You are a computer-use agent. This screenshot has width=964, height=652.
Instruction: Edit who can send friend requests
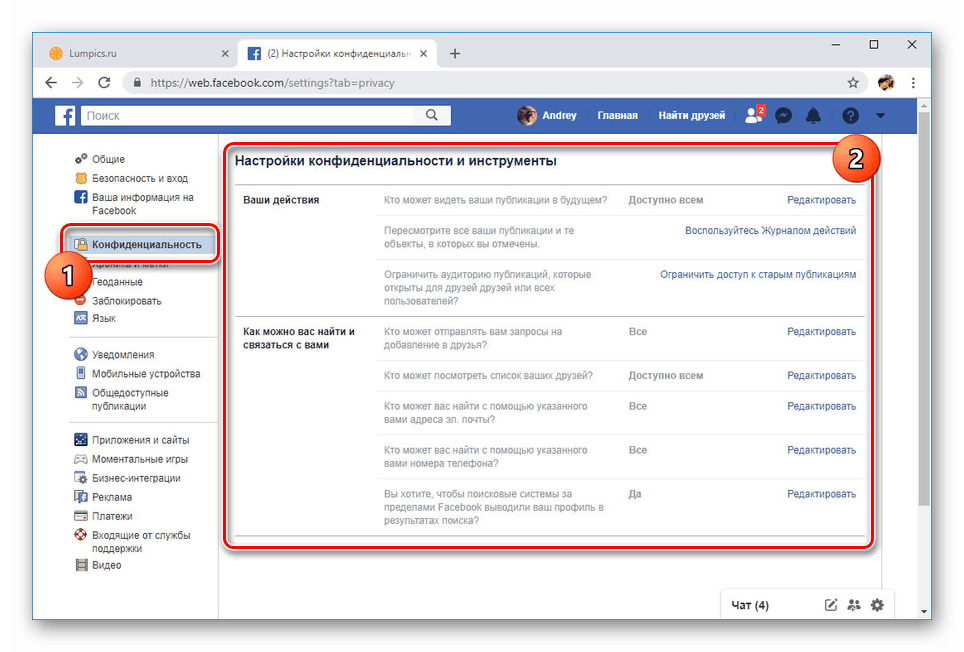822,331
